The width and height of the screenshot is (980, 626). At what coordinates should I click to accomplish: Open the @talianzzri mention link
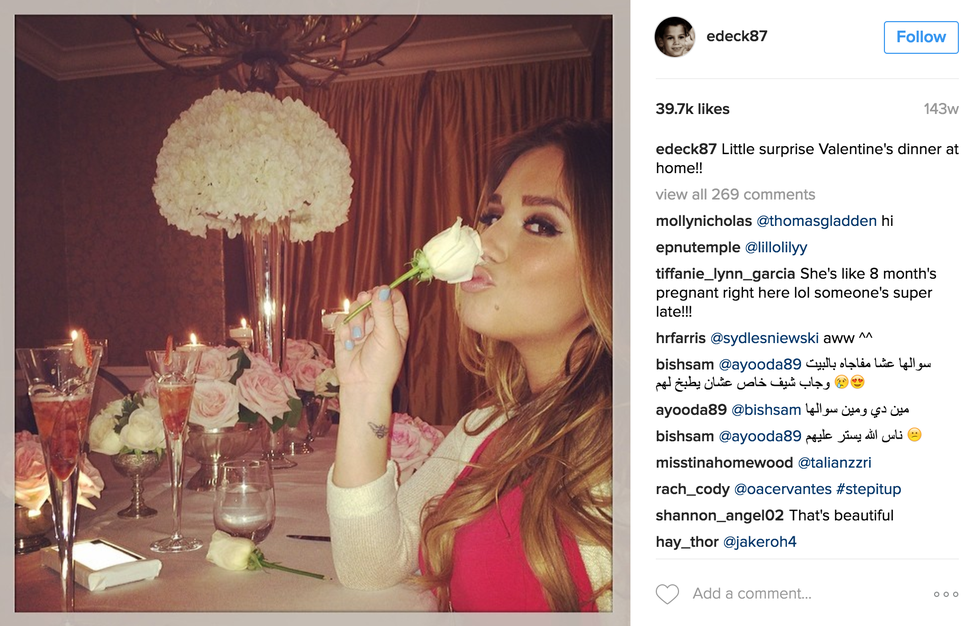(x=834, y=463)
